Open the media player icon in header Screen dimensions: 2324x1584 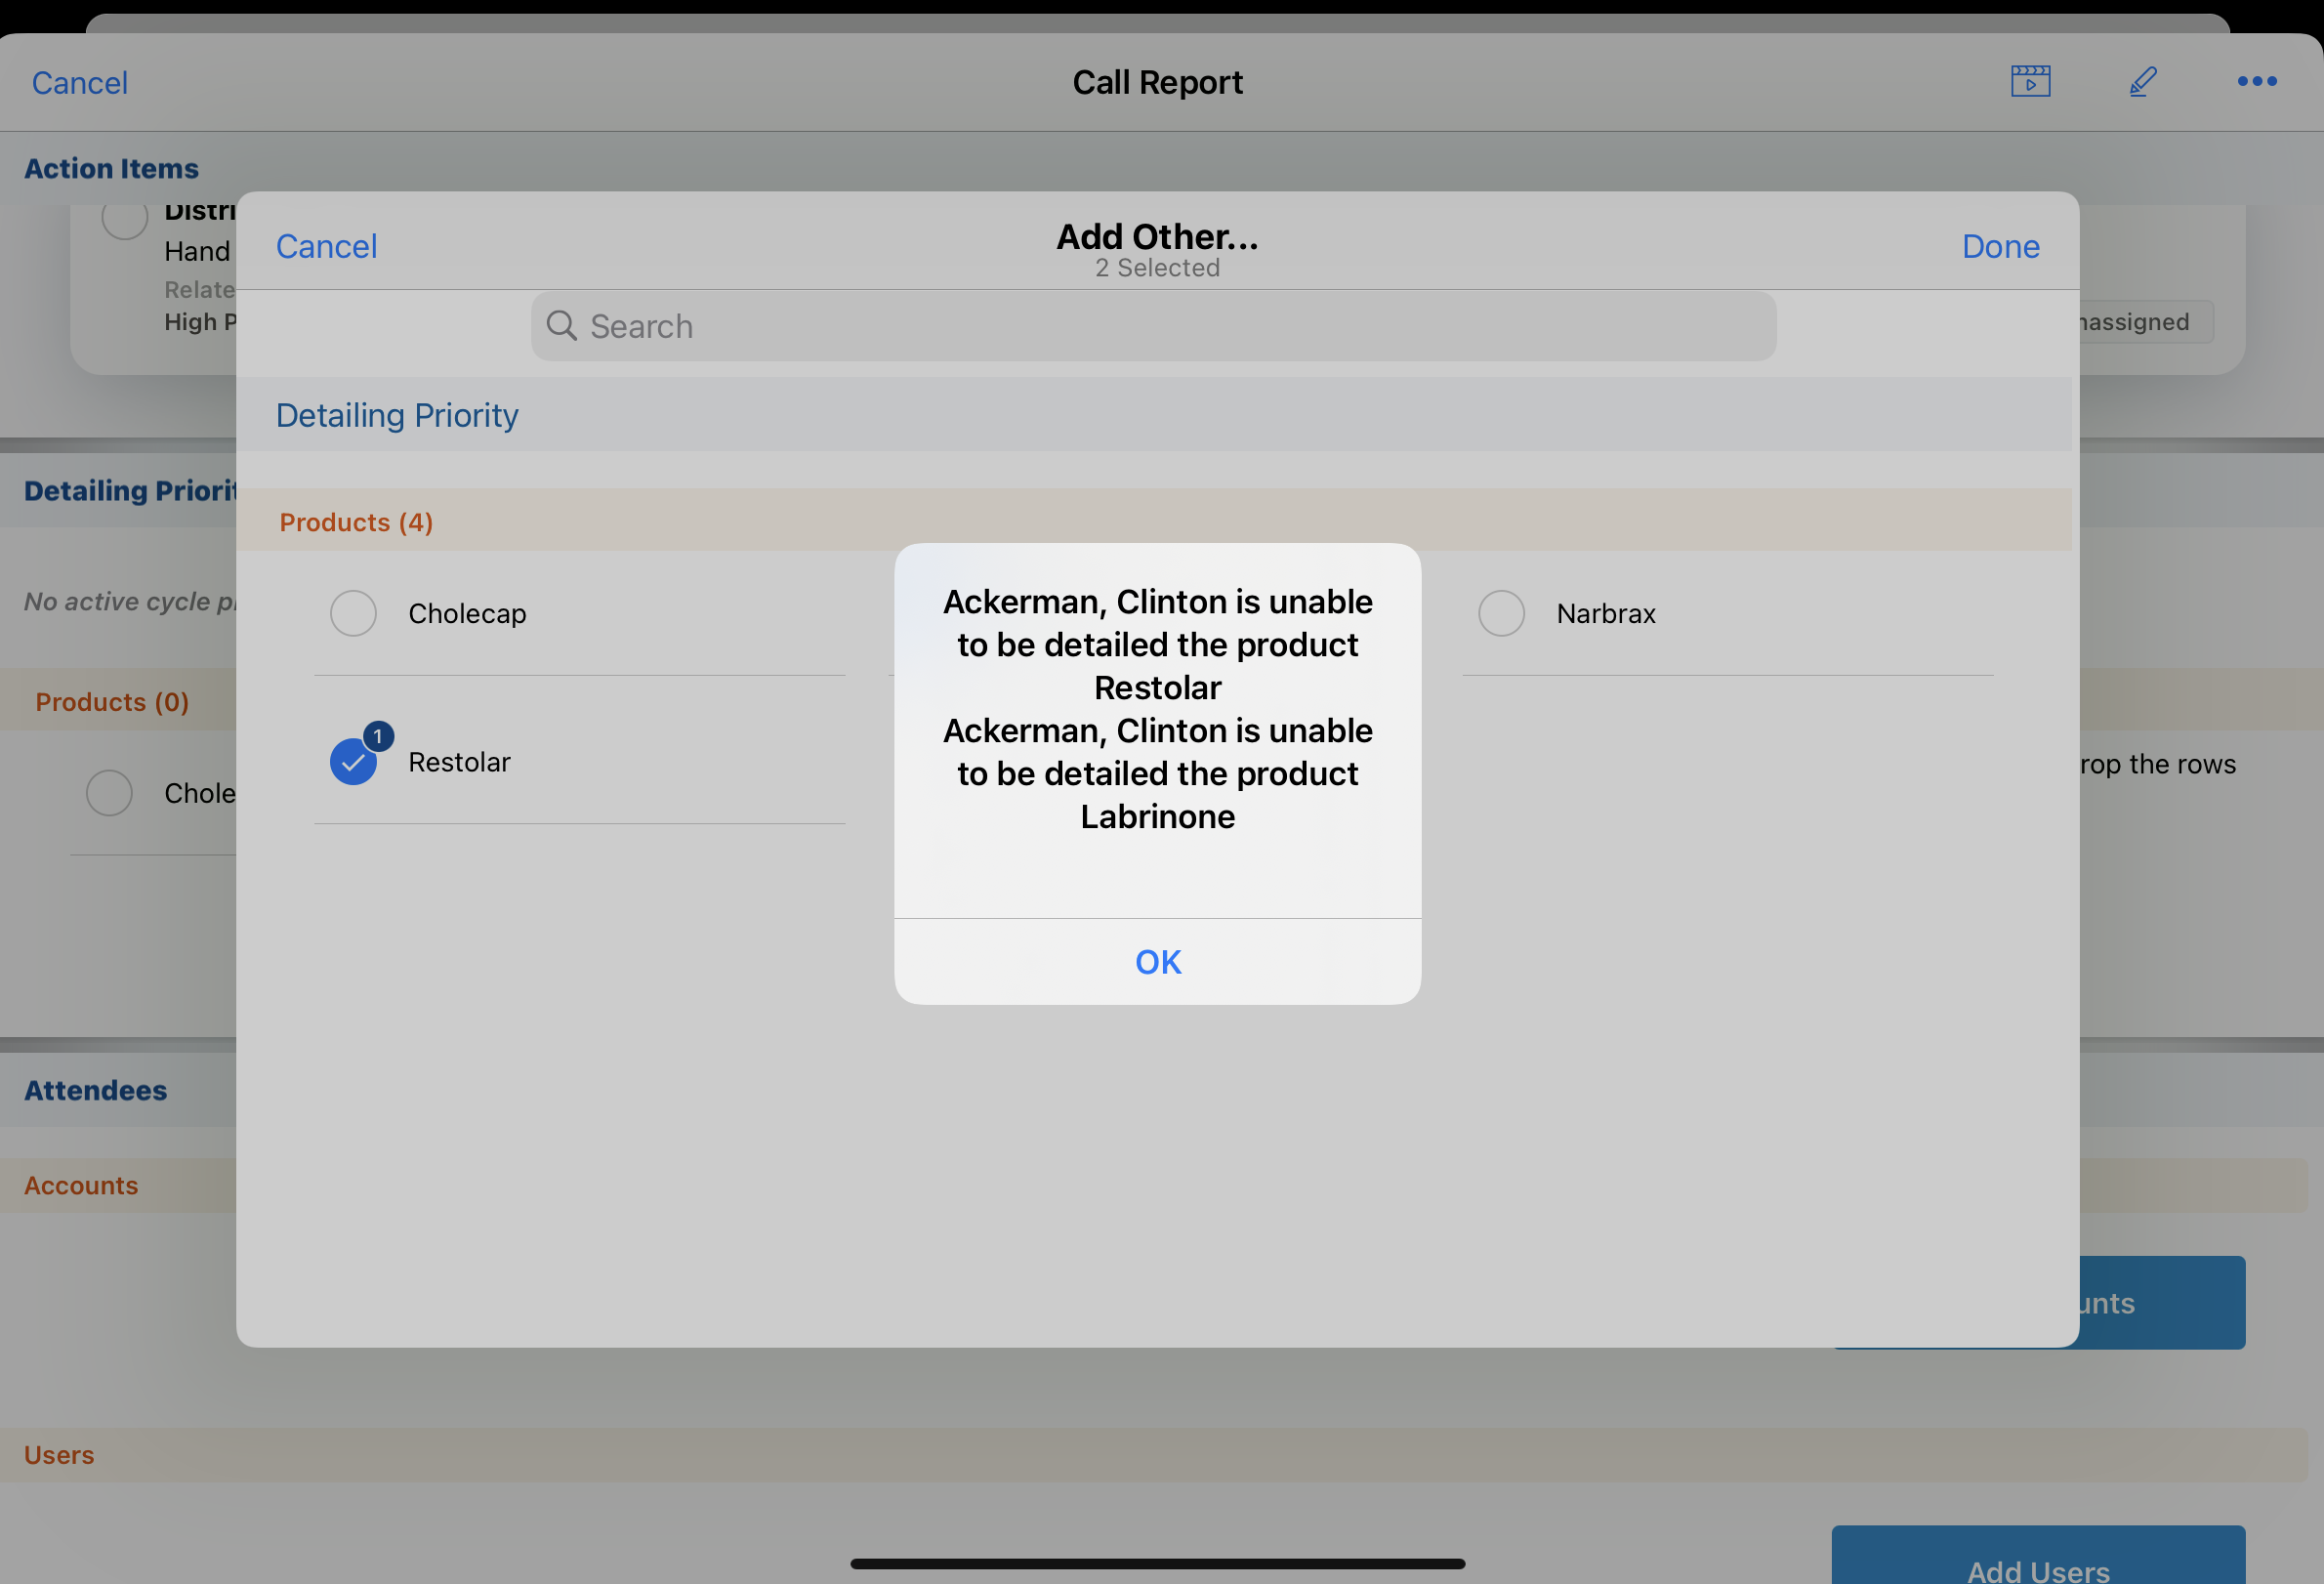click(x=2030, y=81)
